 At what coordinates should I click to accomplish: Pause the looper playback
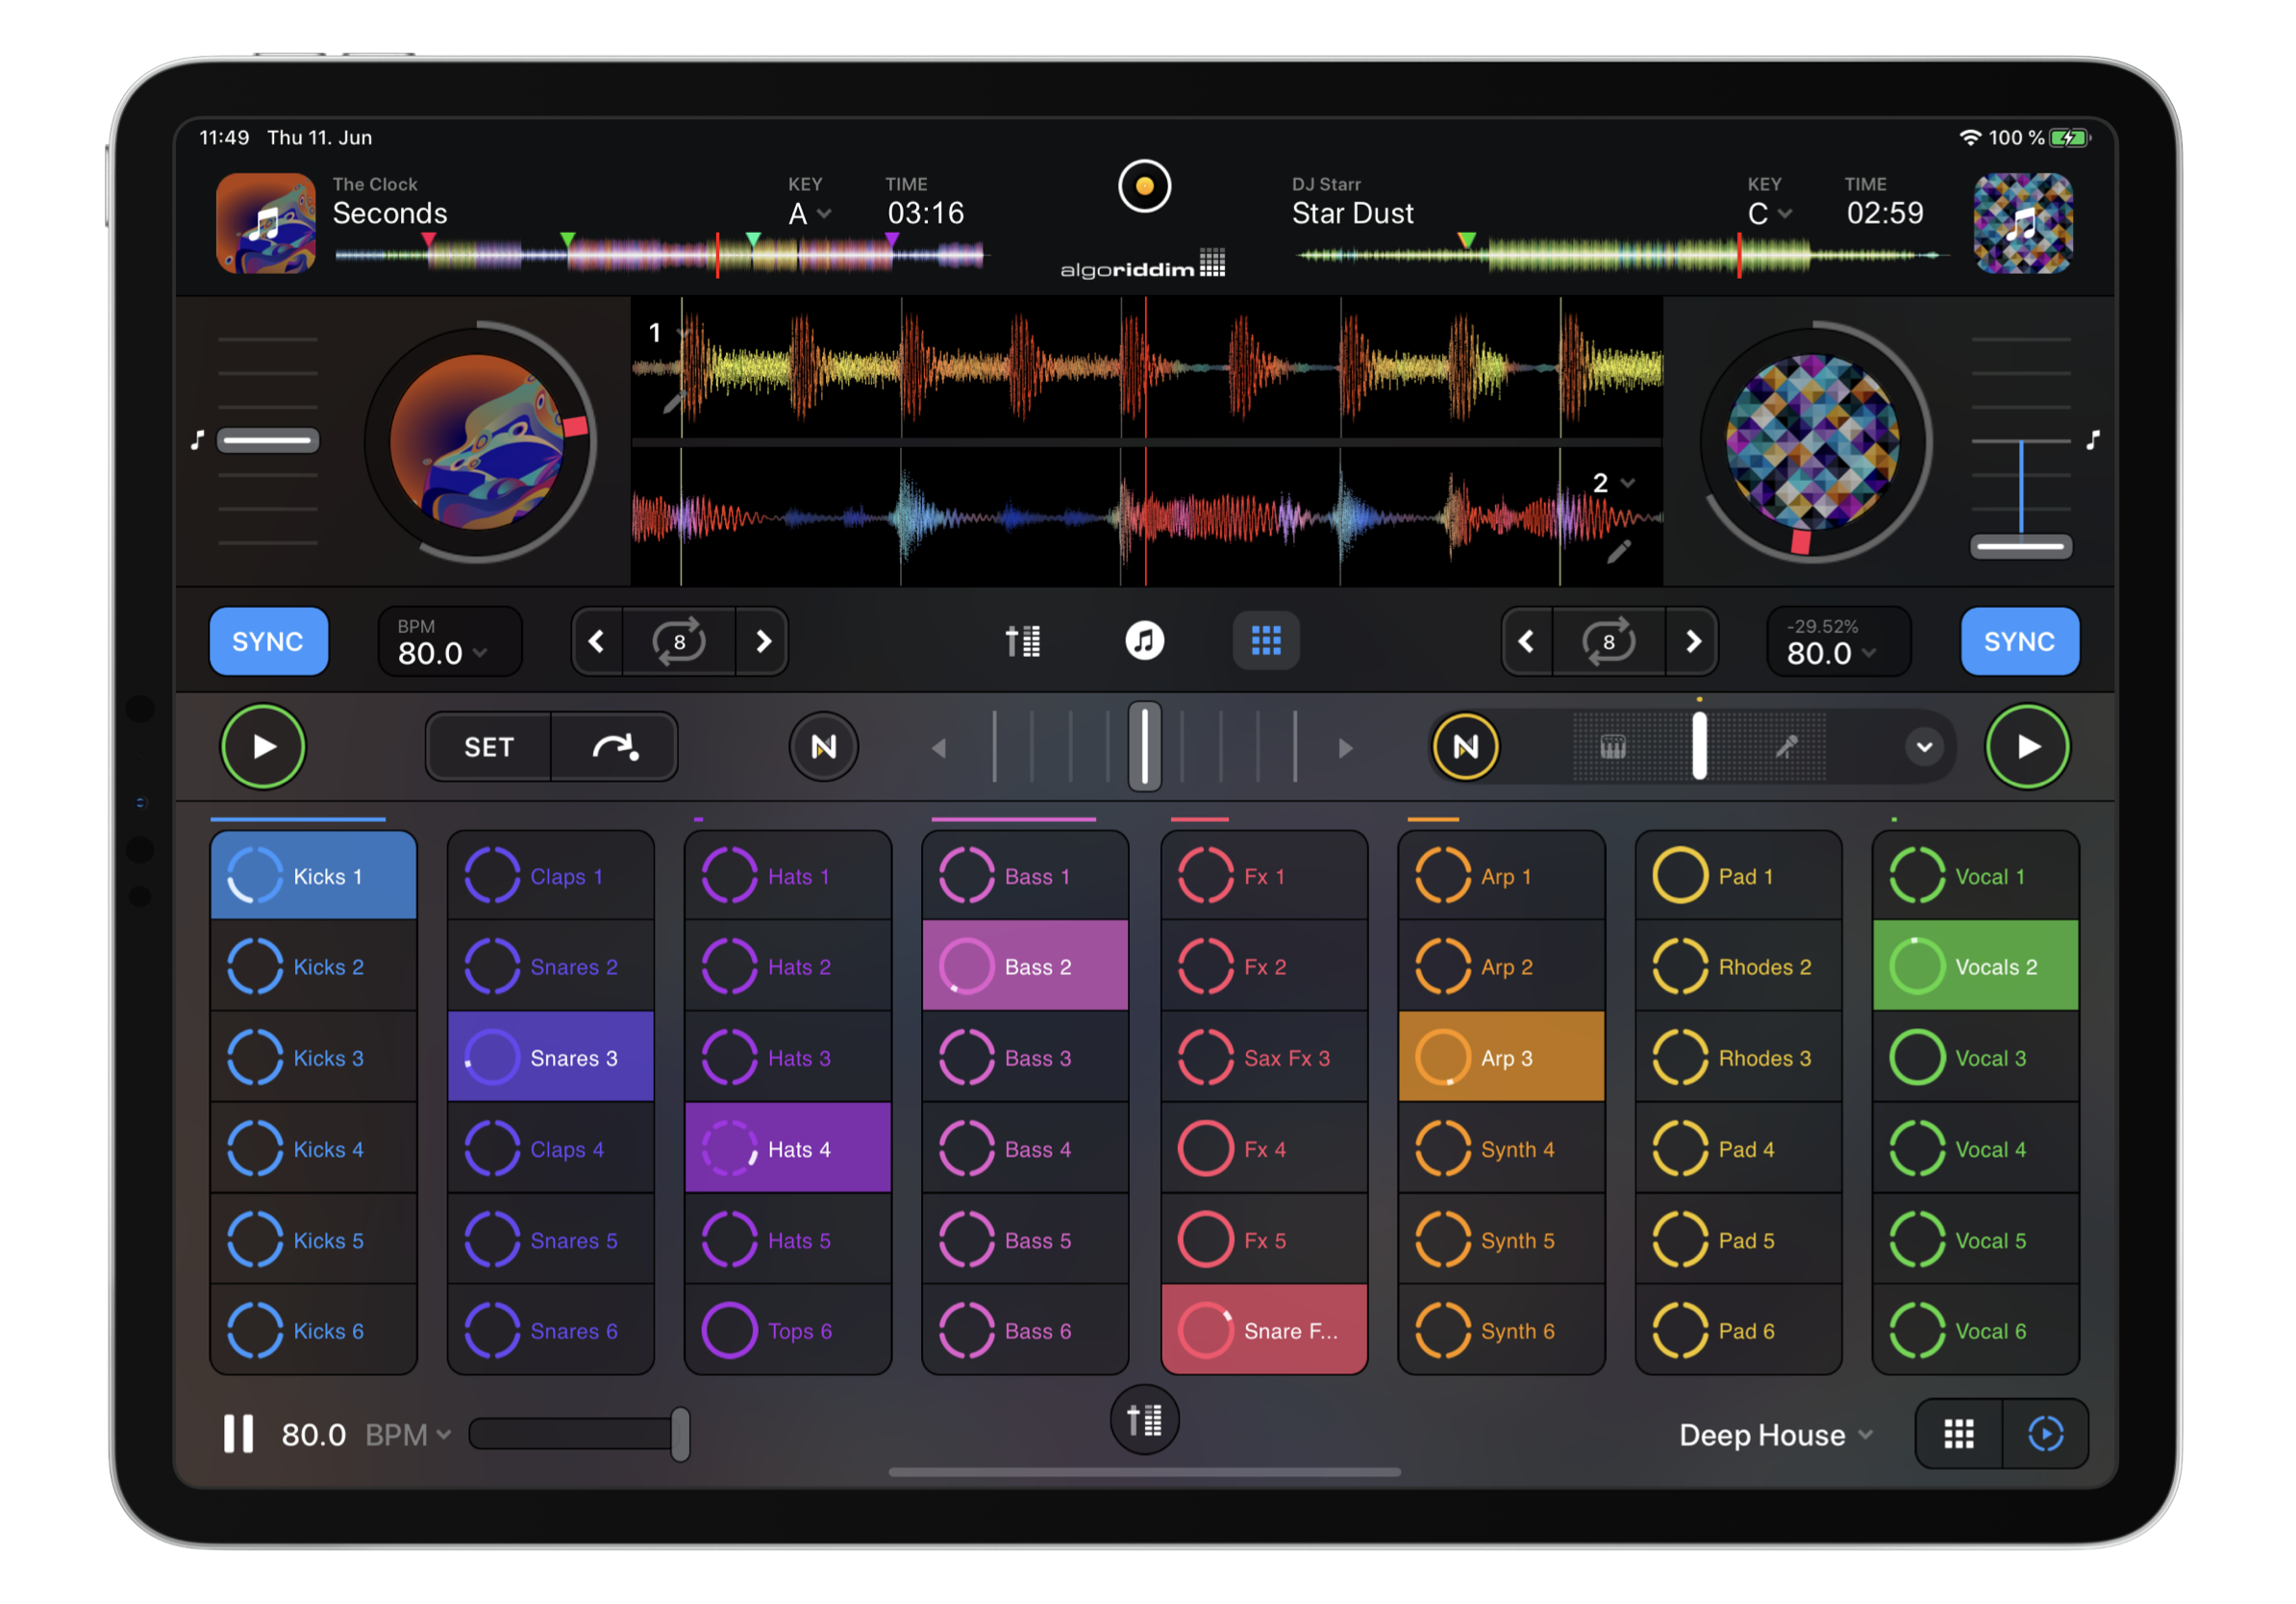tap(238, 1434)
